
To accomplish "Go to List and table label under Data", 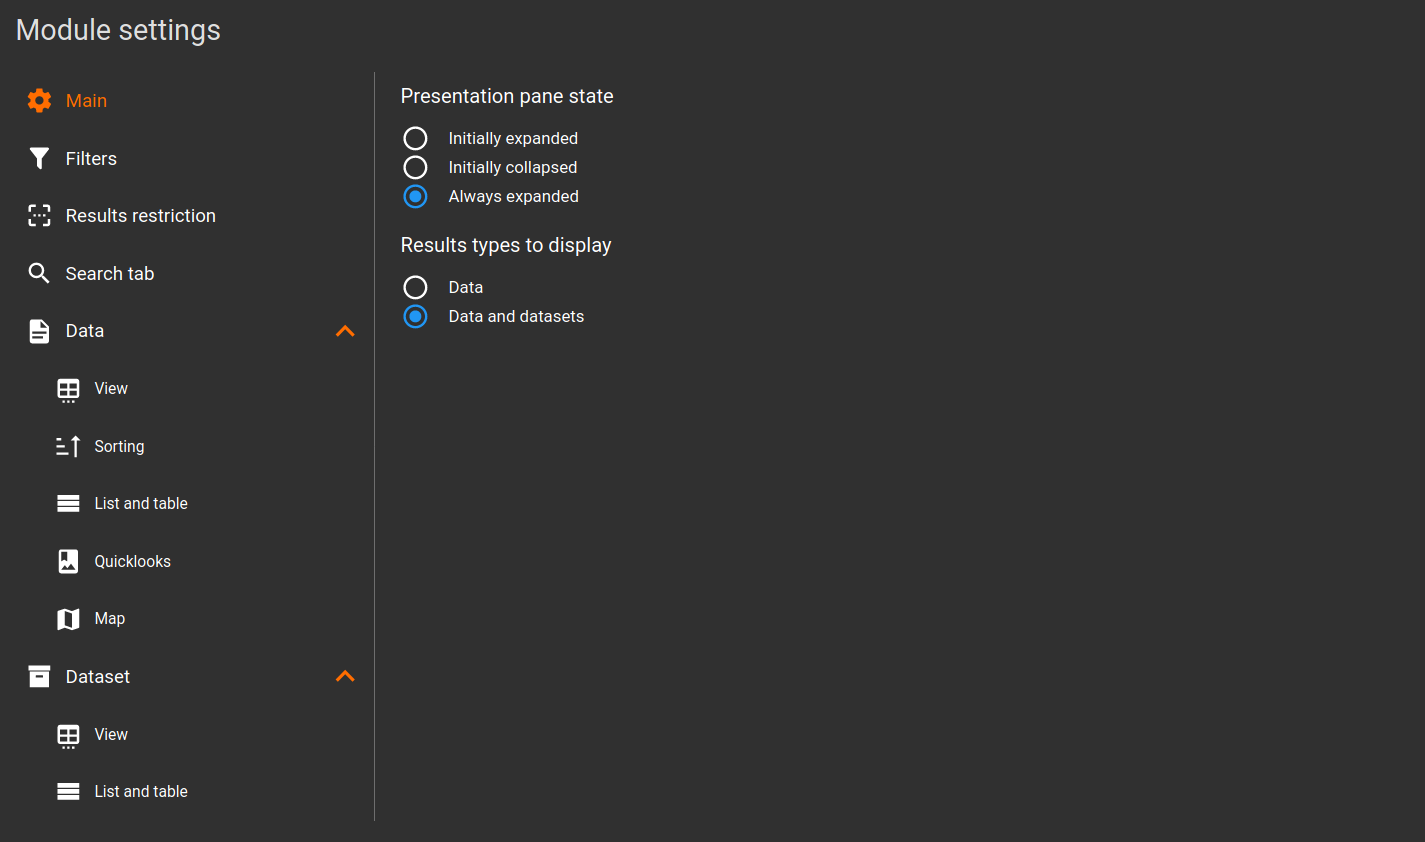I will [x=141, y=504].
